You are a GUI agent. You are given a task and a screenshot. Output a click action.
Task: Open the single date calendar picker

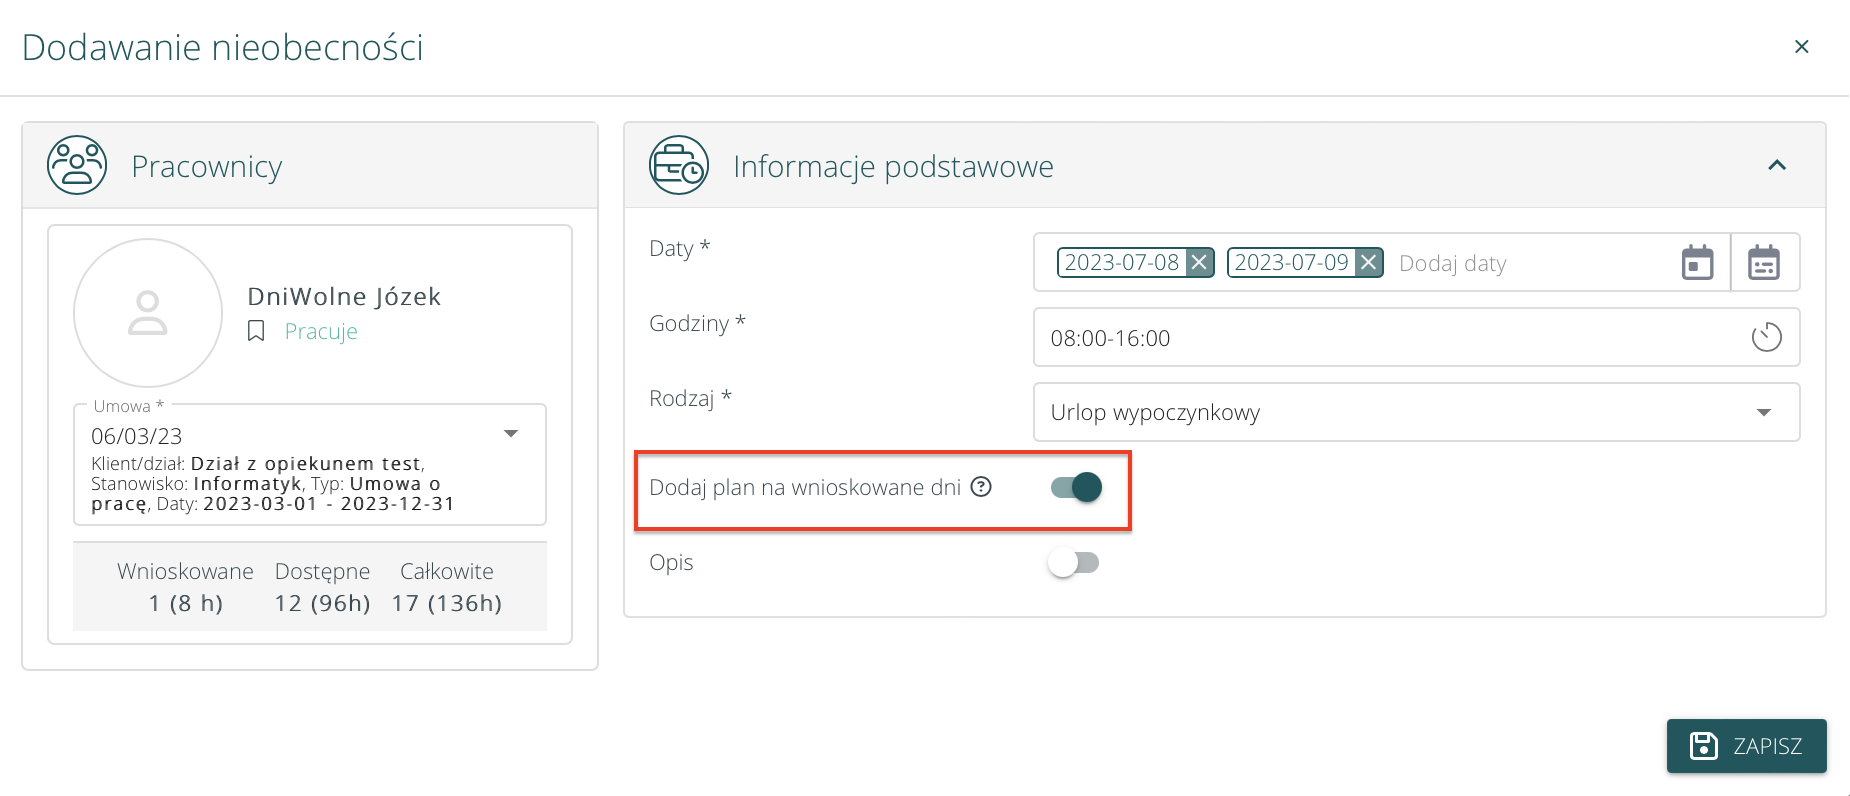point(1697,262)
